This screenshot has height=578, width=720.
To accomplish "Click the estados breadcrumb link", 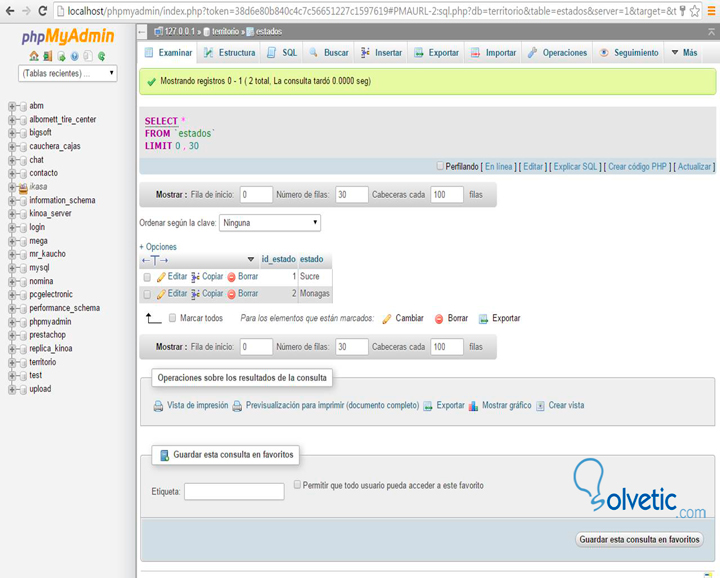I will pyautogui.click(x=269, y=32).
